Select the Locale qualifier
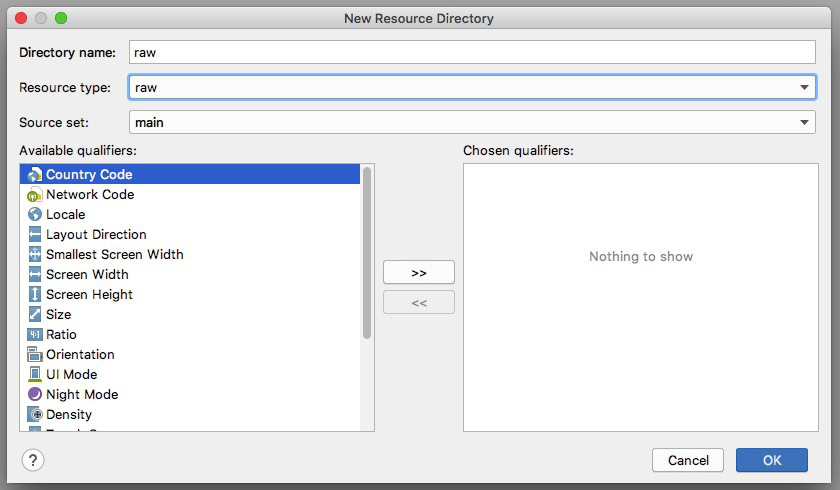The width and height of the screenshot is (840, 490). (x=190, y=215)
